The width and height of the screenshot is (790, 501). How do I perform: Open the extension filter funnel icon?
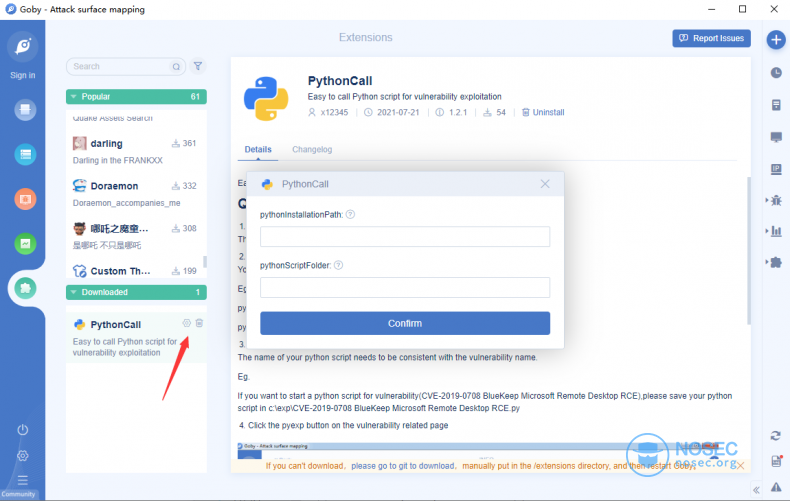[x=198, y=66]
